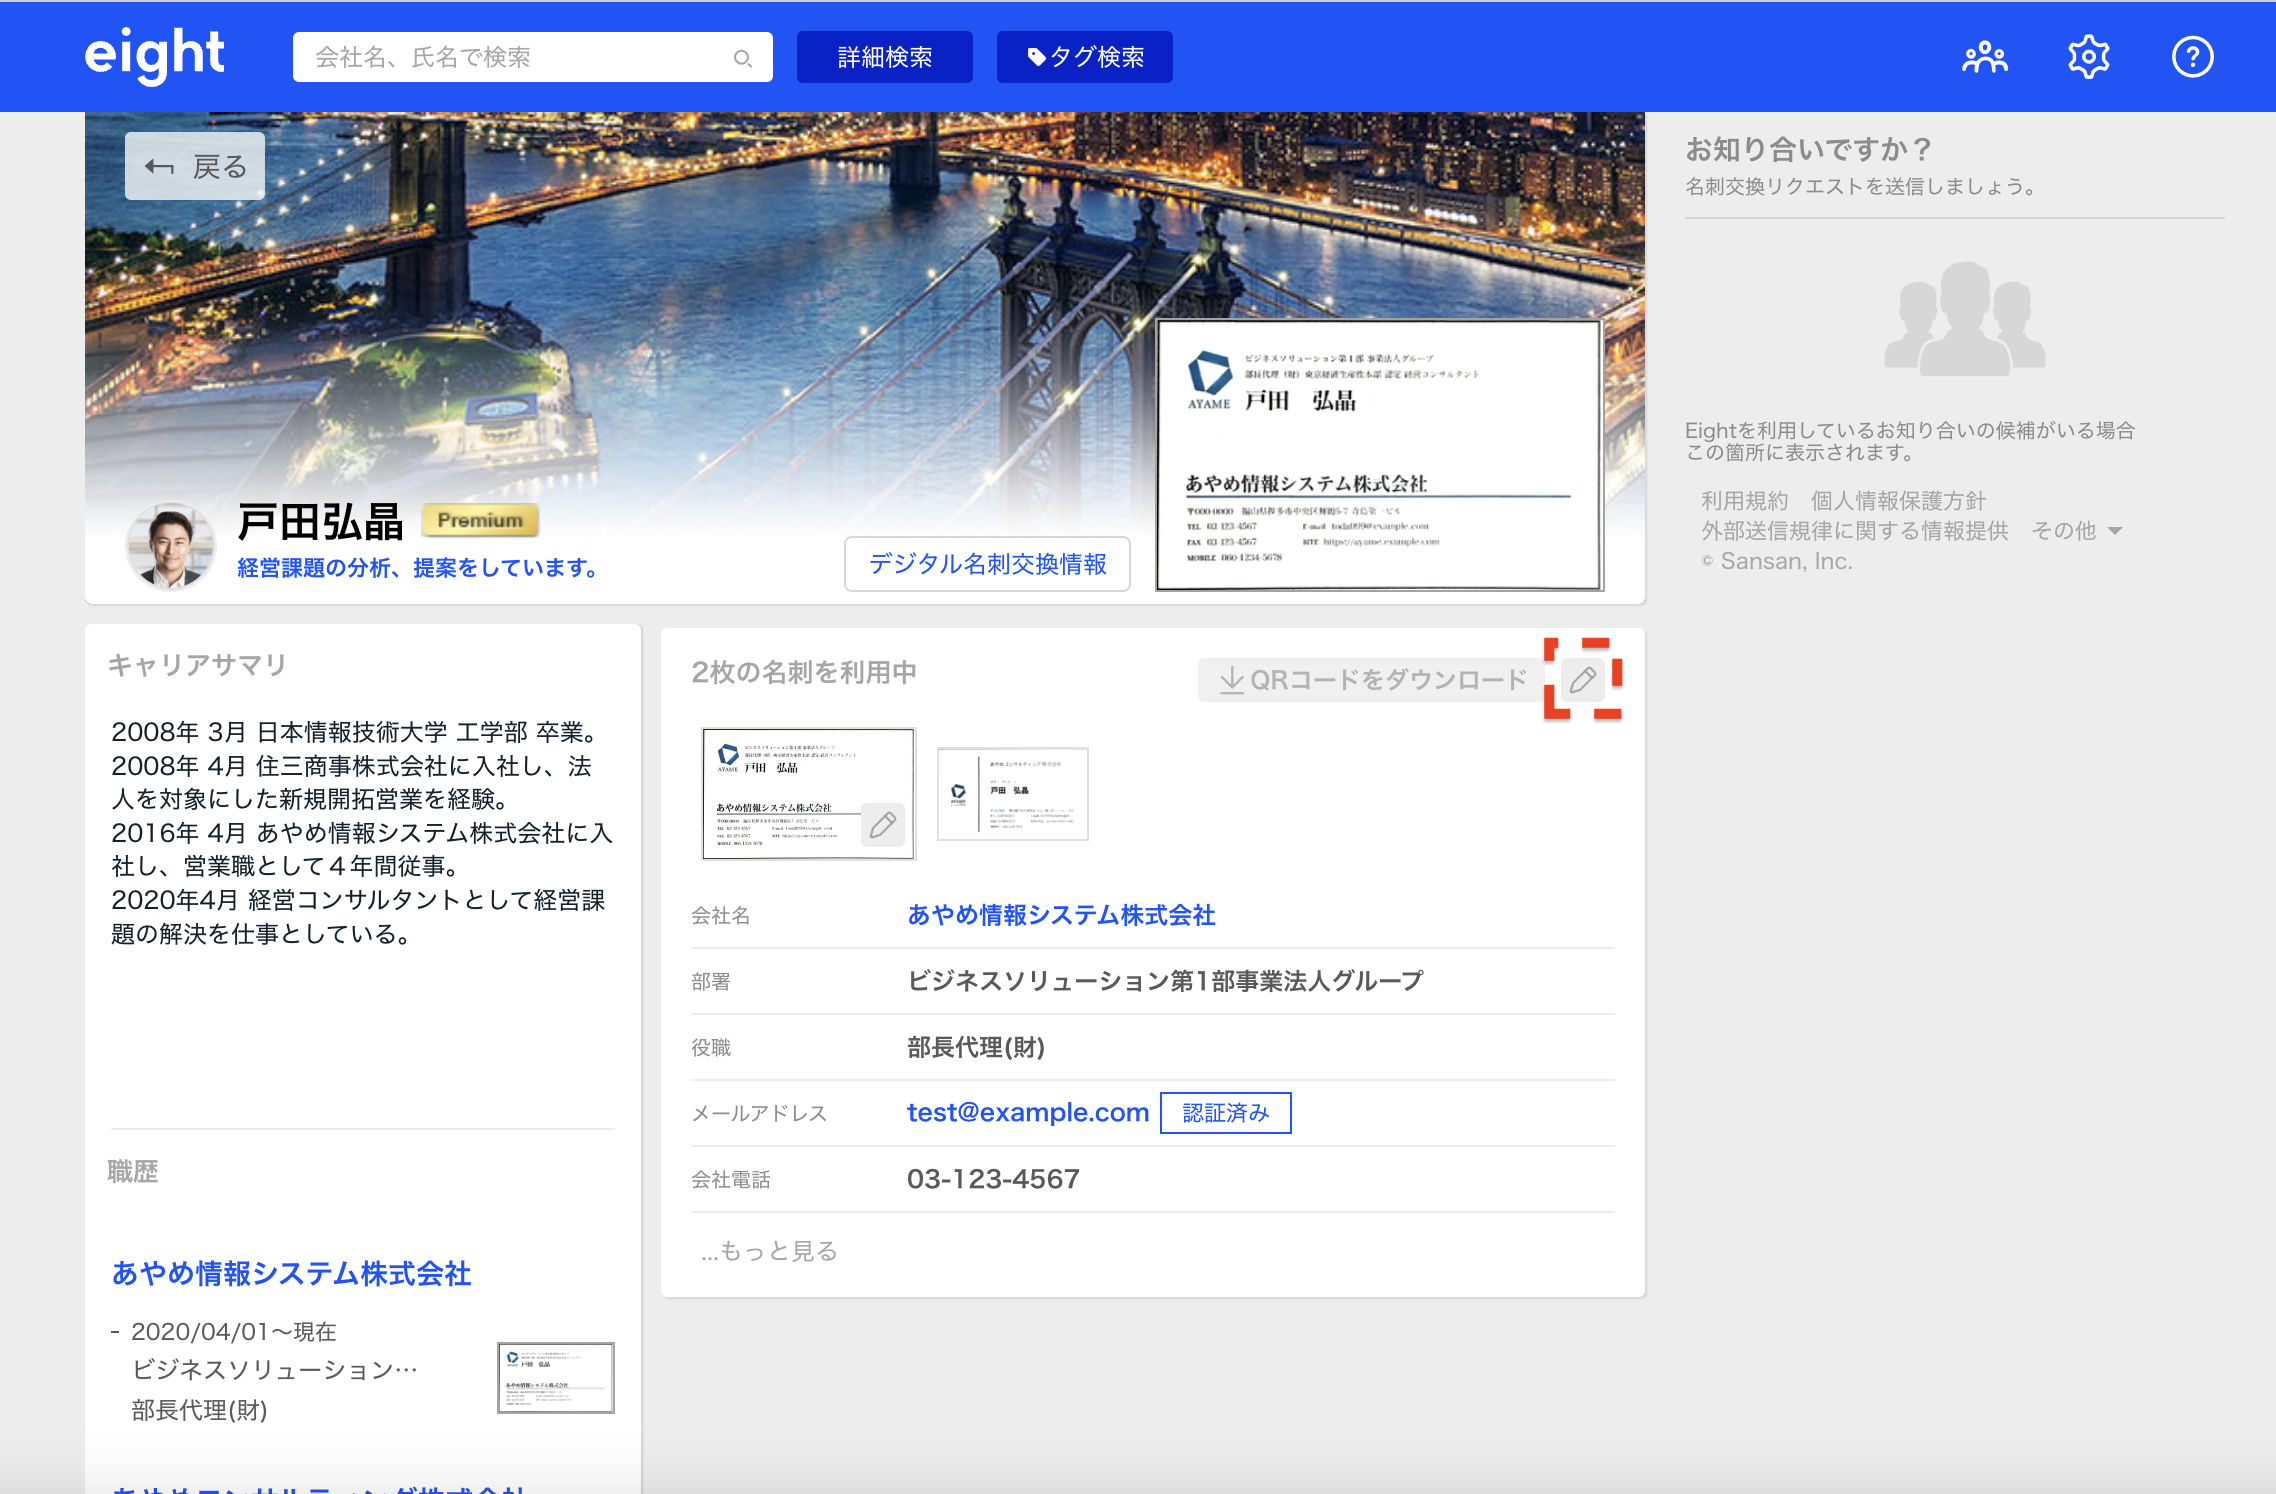Click the highlighted pencil edit icon
The height and width of the screenshot is (1494, 2276).
point(1583,680)
